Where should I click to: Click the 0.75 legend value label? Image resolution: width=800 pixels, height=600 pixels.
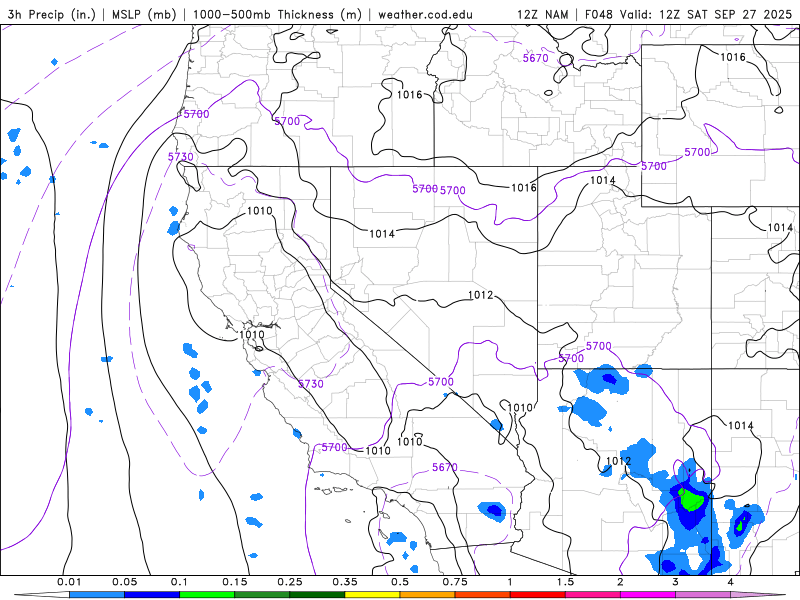[455, 582]
